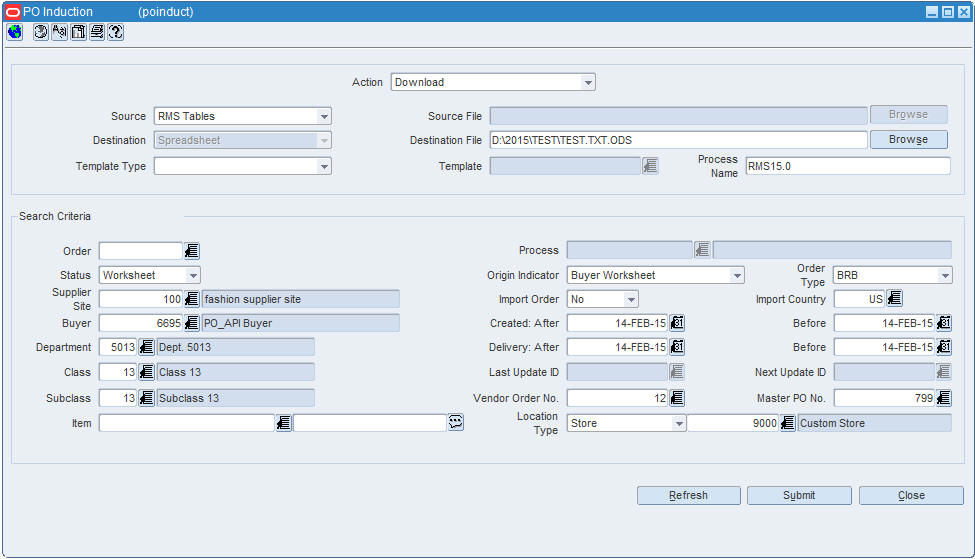This screenshot has height=559, width=975.
Task: Click the Submit button
Action: (x=799, y=496)
